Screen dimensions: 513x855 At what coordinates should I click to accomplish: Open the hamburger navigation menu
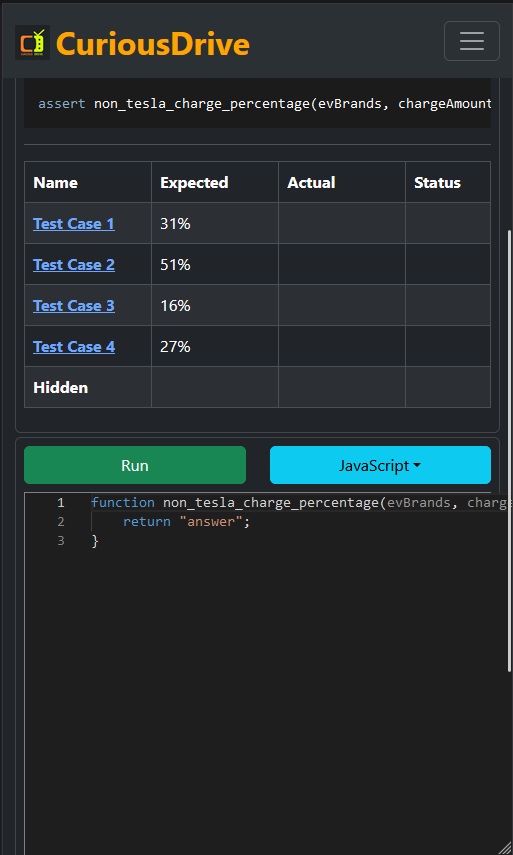472,41
